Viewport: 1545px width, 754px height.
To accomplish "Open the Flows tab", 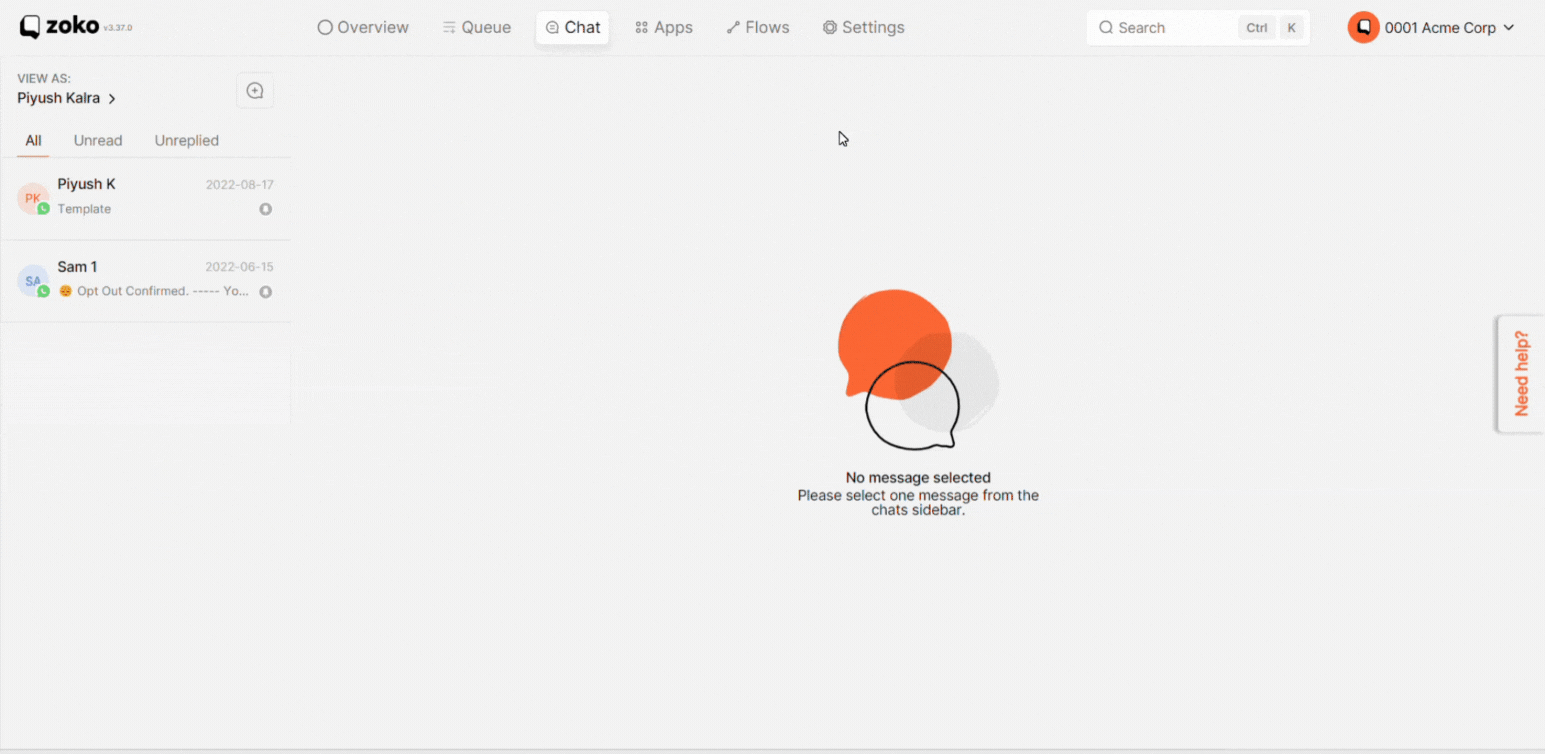I will click(x=758, y=28).
